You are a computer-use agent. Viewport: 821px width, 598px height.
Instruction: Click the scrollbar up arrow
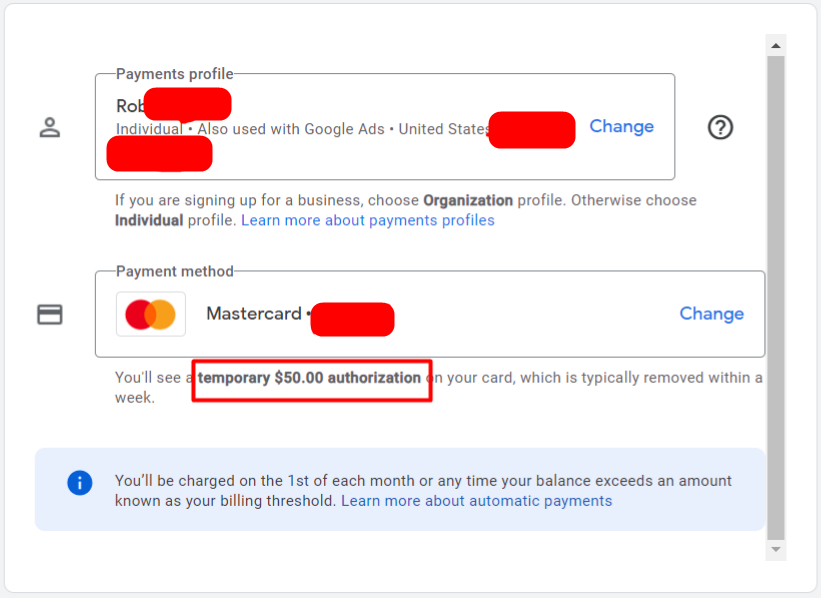776,46
